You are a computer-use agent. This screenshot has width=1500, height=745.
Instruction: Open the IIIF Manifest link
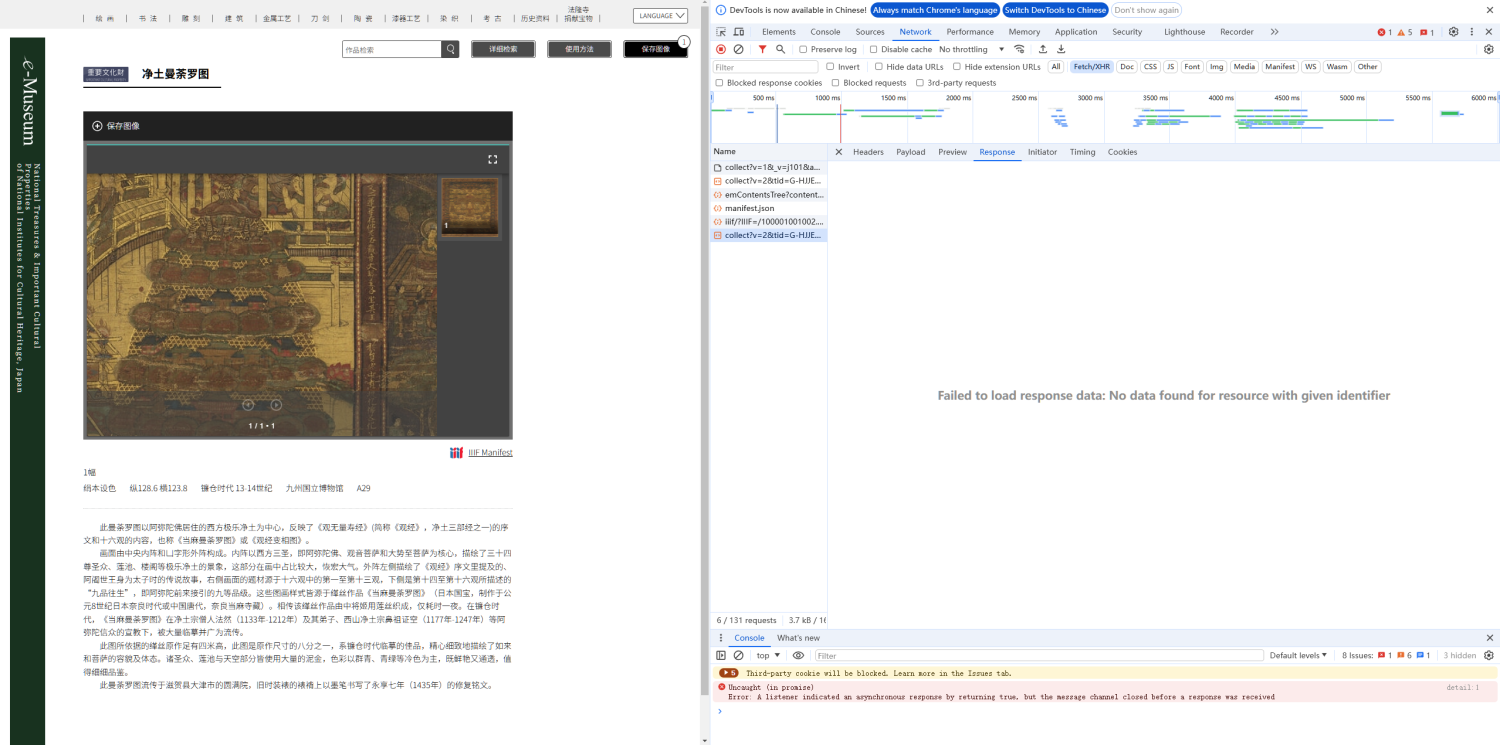click(490, 453)
